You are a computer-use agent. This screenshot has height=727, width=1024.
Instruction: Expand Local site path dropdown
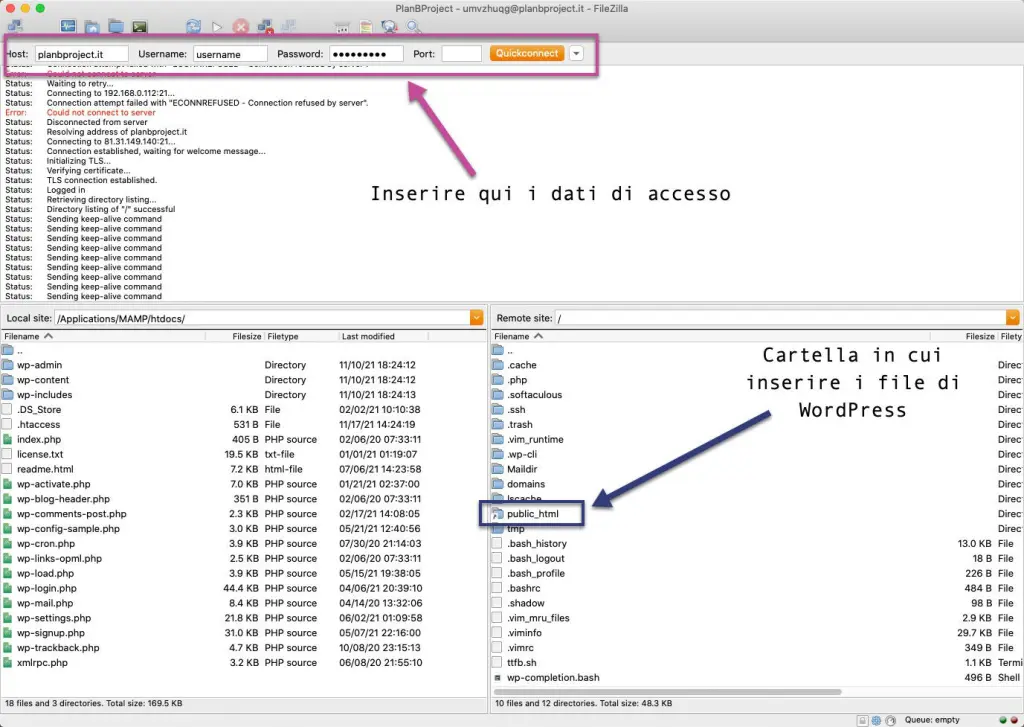(476, 318)
